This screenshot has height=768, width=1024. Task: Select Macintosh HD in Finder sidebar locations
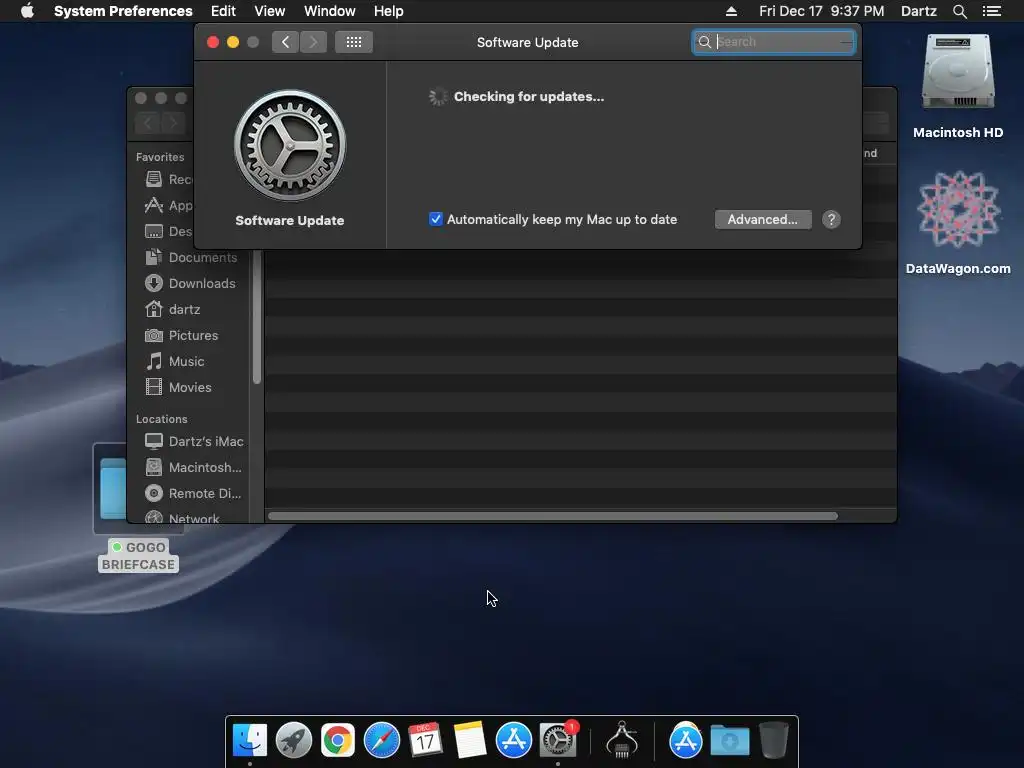click(191, 468)
